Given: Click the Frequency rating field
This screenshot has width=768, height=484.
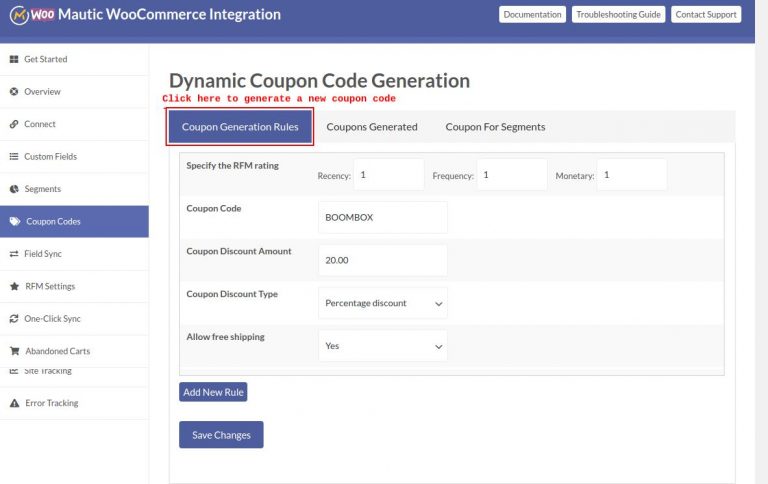Looking at the screenshot, I should pyautogui.click(x=512, y=175).
